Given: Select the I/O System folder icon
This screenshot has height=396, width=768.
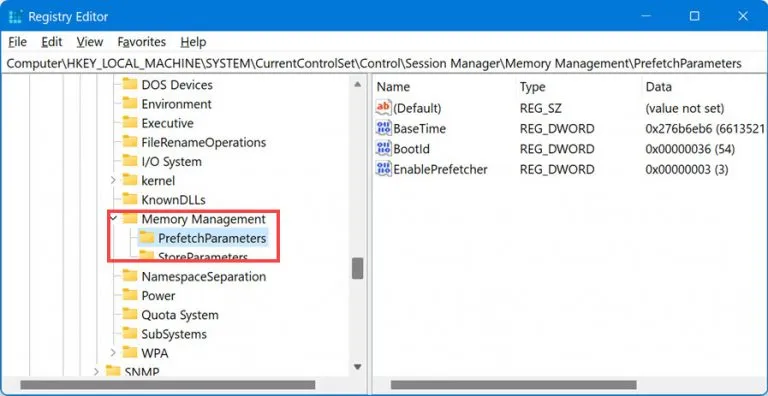Looking at the screenshot, I should tap(130, 161).
